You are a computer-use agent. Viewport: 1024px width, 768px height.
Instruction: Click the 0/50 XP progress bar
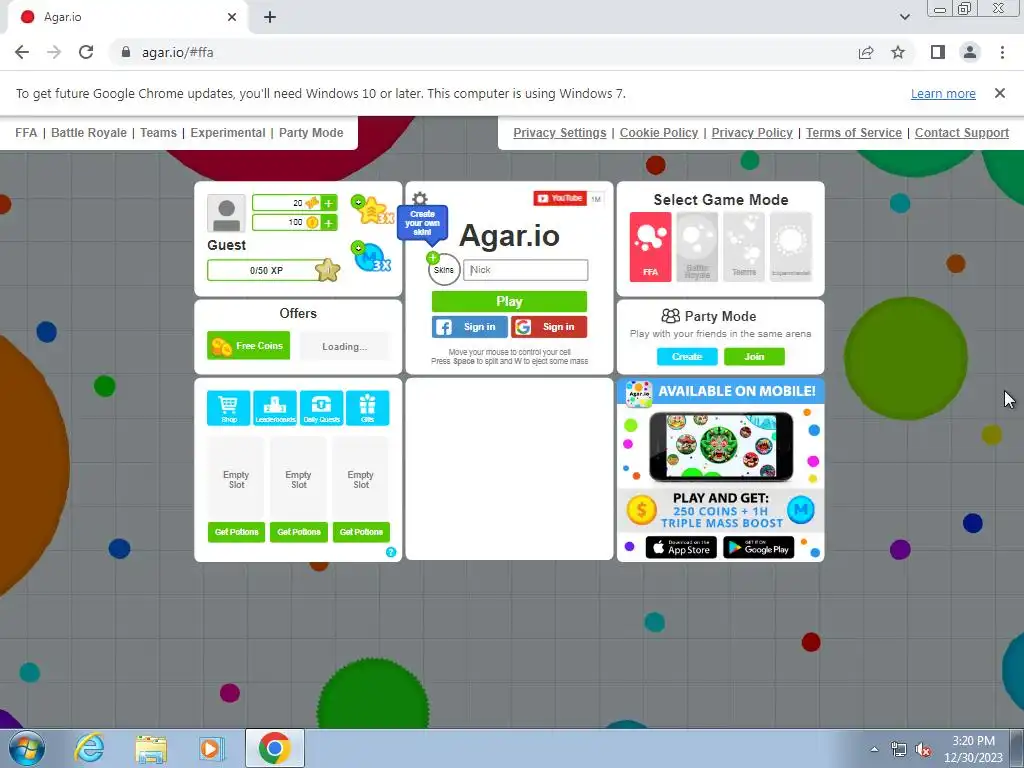266,270
